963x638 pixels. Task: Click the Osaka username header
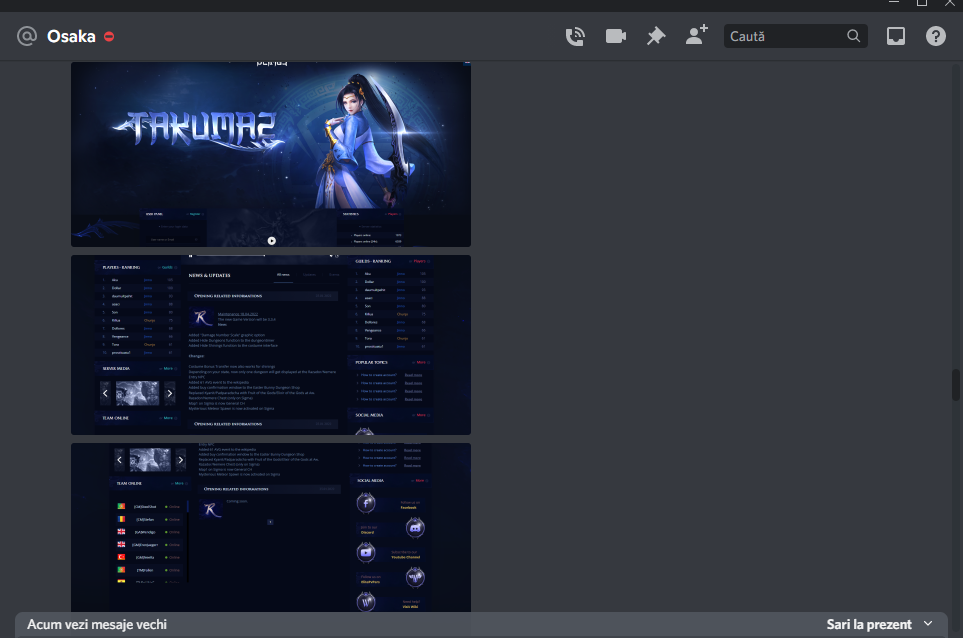point(71,36)
